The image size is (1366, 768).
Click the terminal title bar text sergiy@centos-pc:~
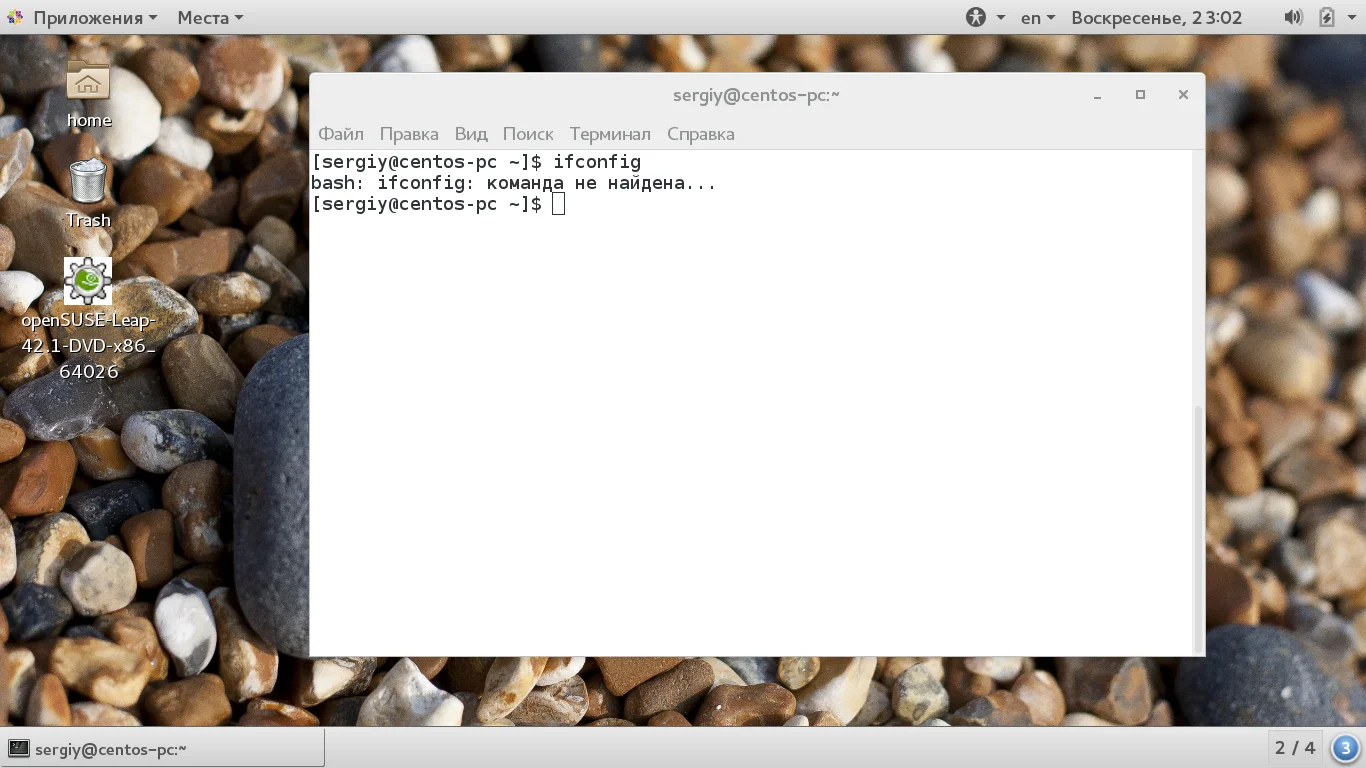tap(756, 95)
